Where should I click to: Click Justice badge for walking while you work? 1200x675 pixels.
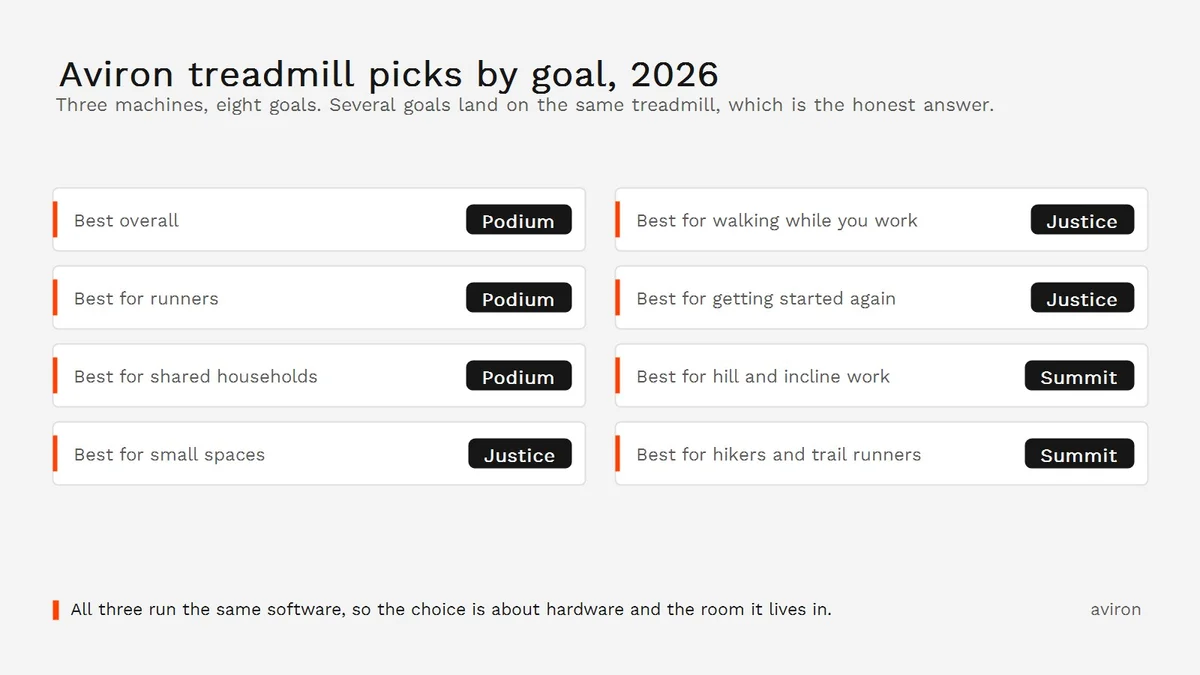pyautogui.click(x=1082, y=220)
